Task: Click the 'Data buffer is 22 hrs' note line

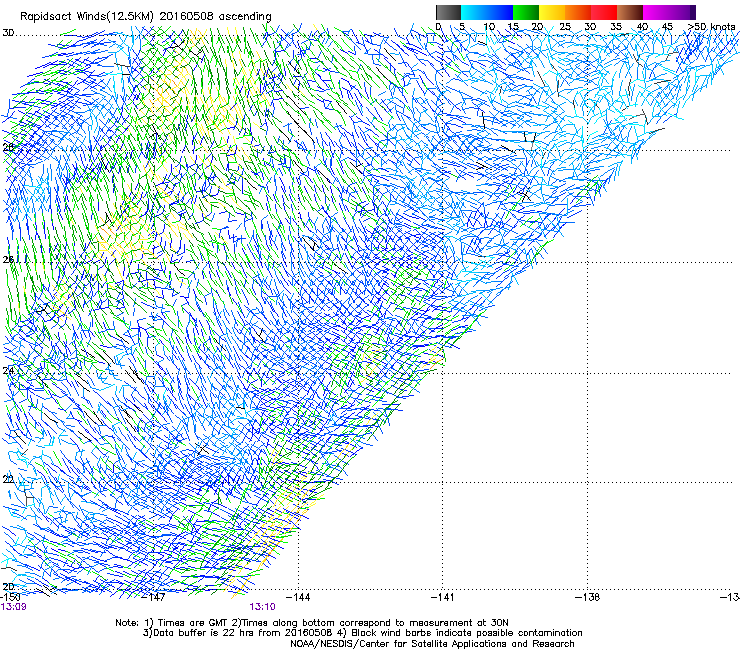Action: pyautogui.click(x=362, y=633)
